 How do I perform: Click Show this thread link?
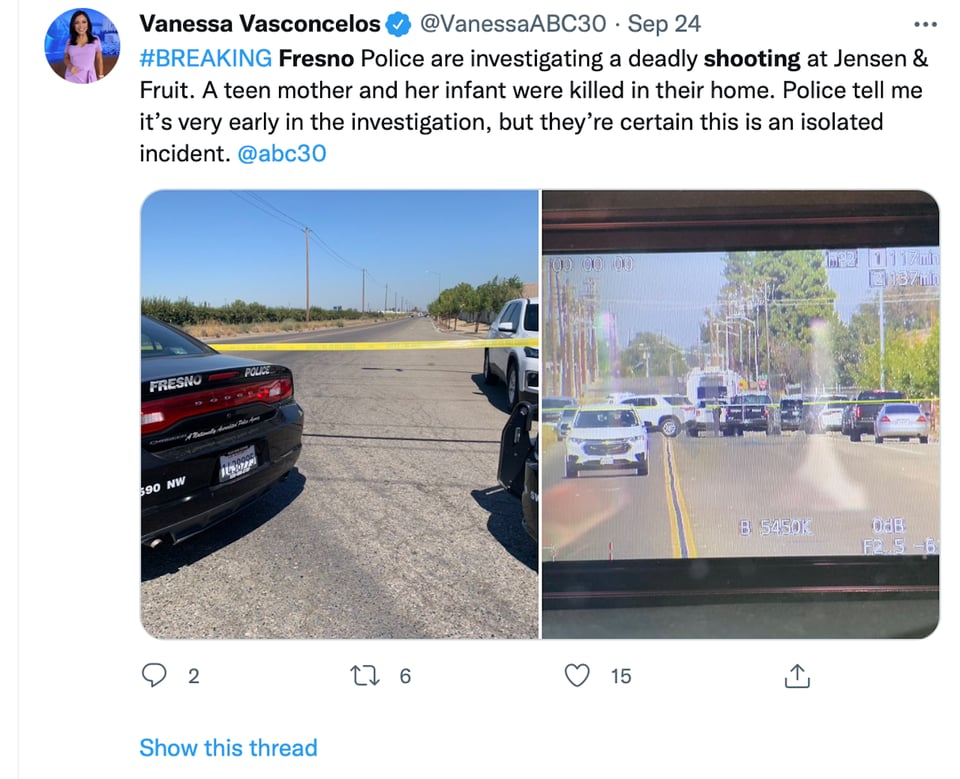[x=228, y=748]
